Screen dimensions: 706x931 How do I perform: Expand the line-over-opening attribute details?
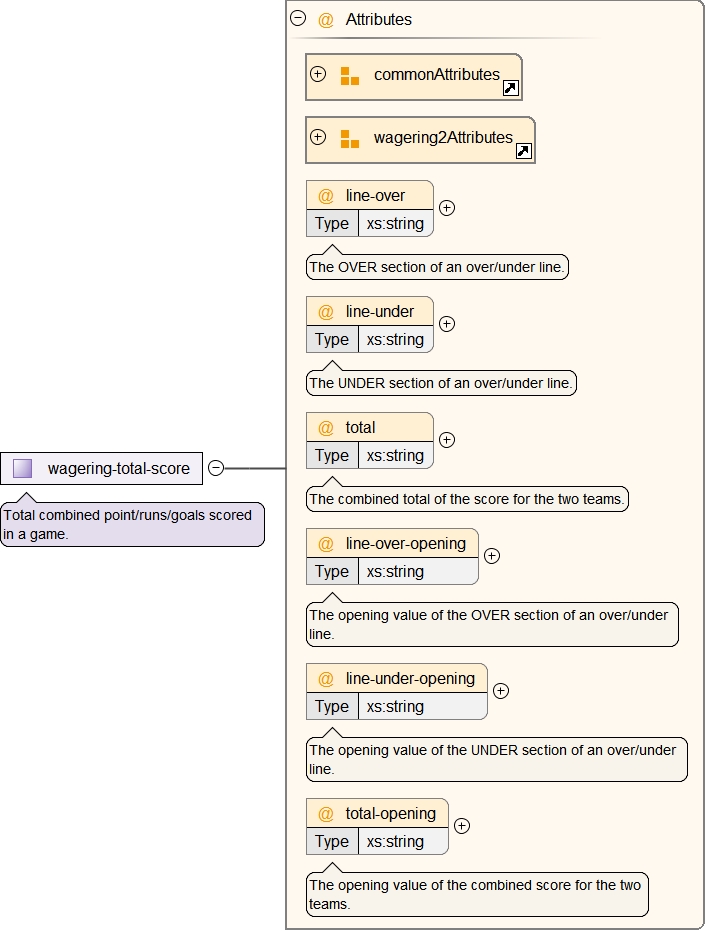click(492, 556)
